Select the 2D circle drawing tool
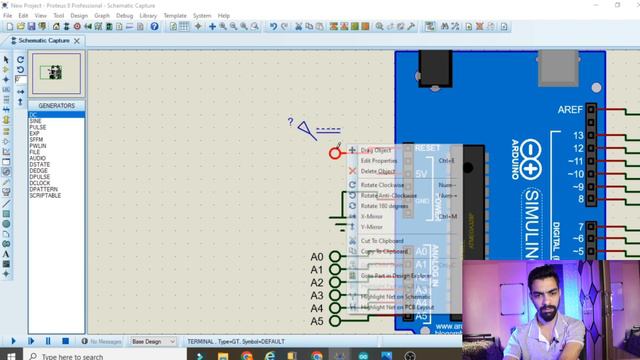Screen dimensions: 640x360 (x=6, y=224)
